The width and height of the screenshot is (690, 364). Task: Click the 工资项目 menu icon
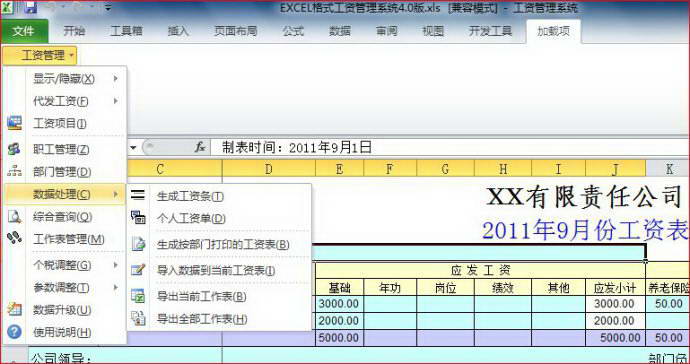[14, 123]
